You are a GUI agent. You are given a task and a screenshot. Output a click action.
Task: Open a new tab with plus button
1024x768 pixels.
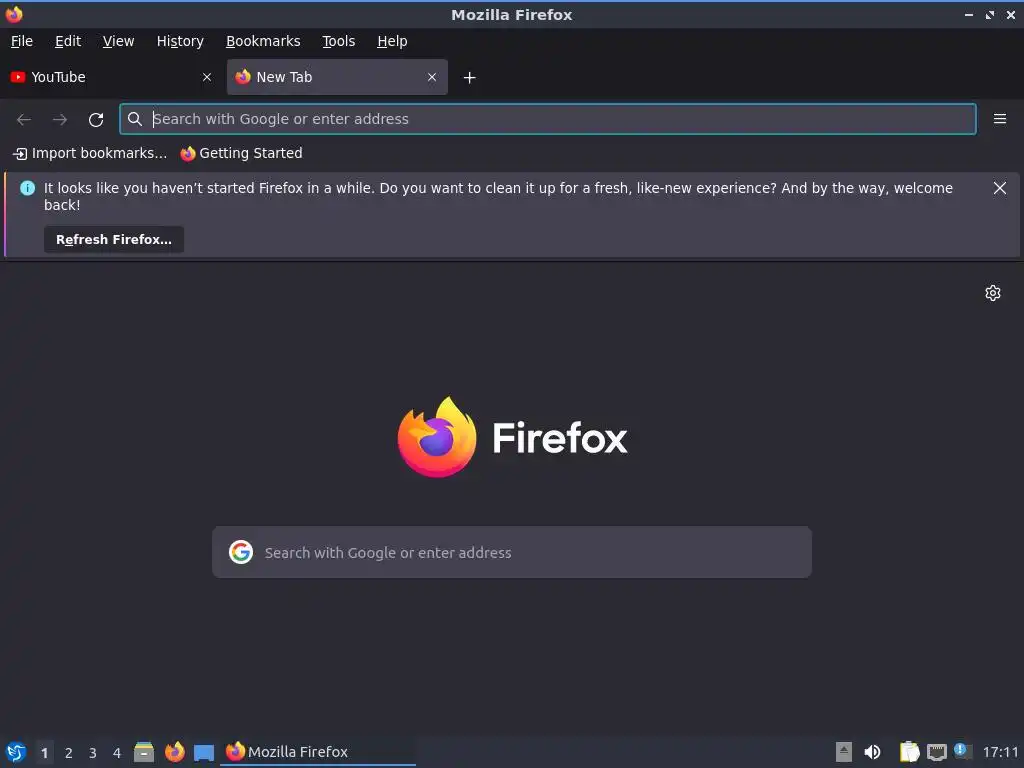click(470, 78)
